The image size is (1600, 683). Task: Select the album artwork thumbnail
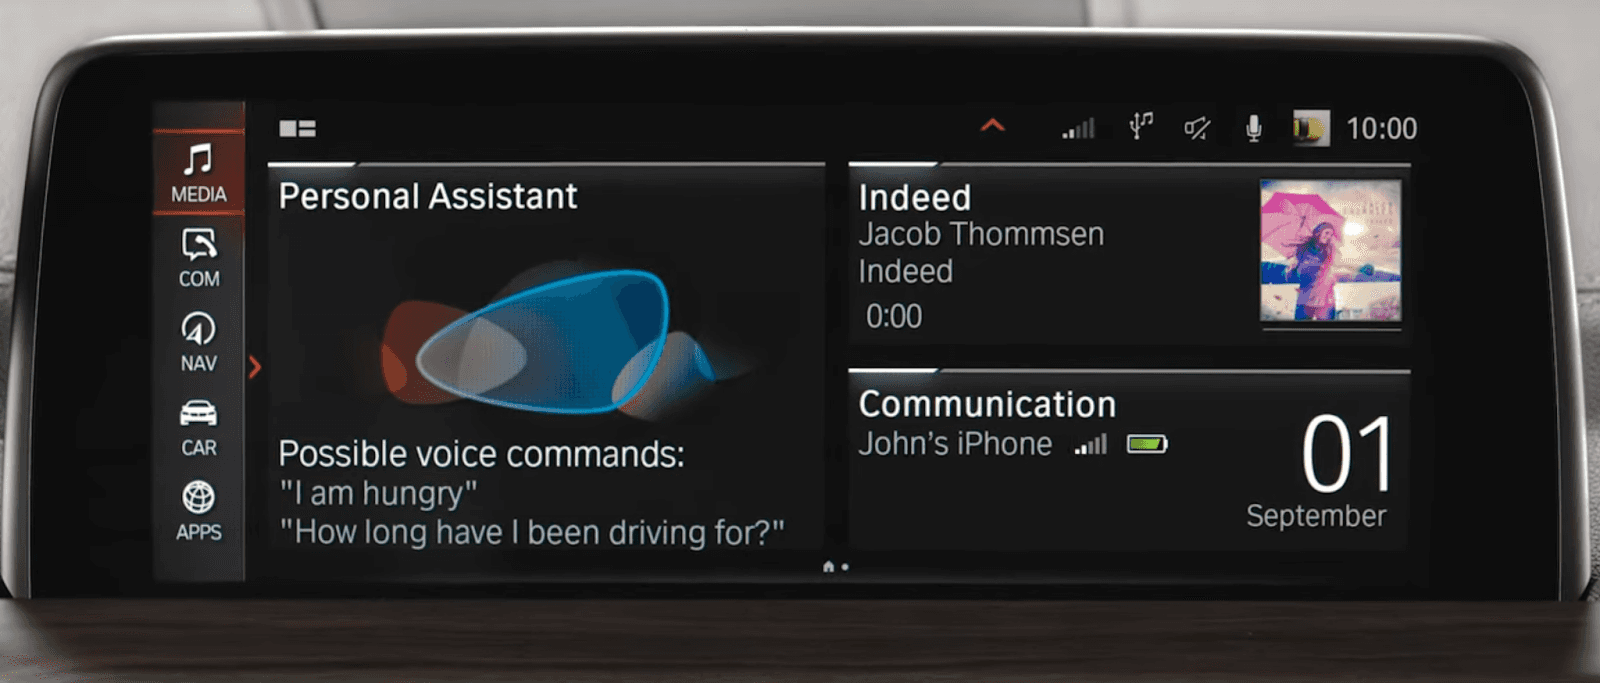1330,250
